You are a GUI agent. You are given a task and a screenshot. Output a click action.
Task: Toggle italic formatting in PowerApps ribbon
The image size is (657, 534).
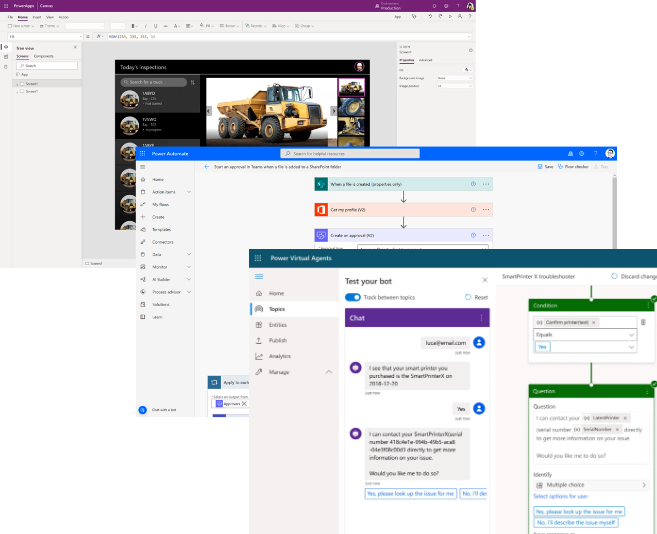point(146,26)
